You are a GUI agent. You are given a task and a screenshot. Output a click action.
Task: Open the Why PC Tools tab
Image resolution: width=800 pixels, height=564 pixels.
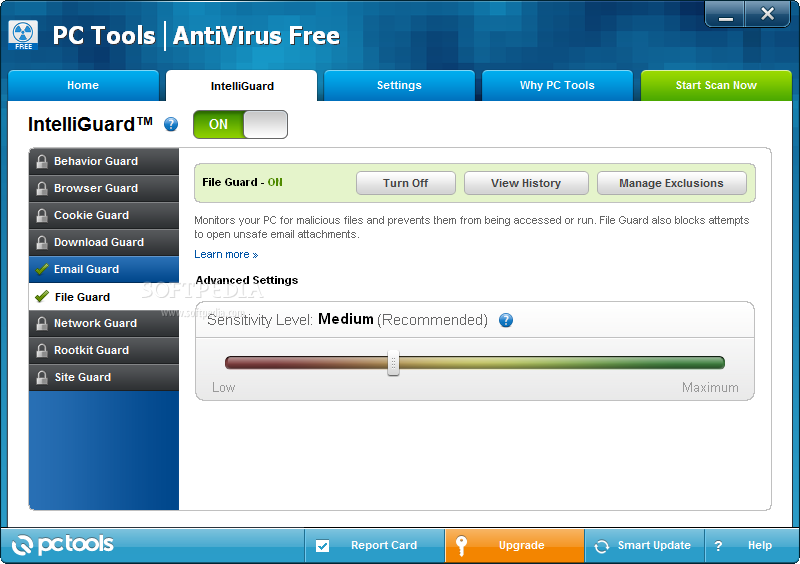557,85
